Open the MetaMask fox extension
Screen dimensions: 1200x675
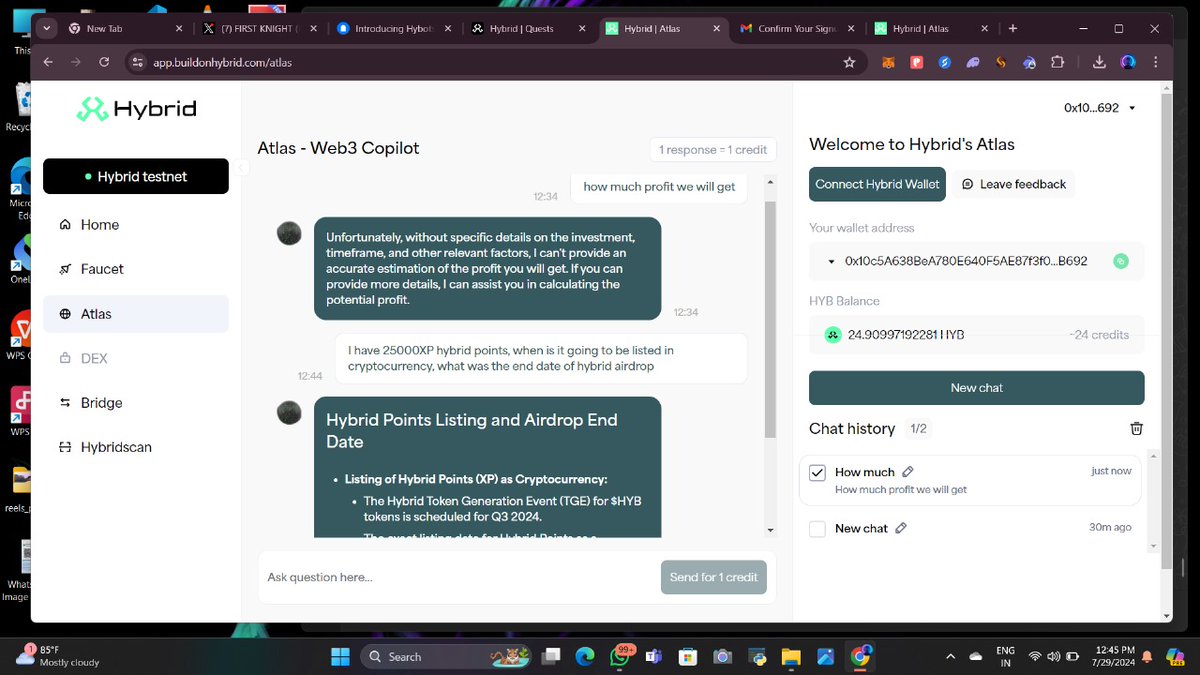(x=888, y=62)
